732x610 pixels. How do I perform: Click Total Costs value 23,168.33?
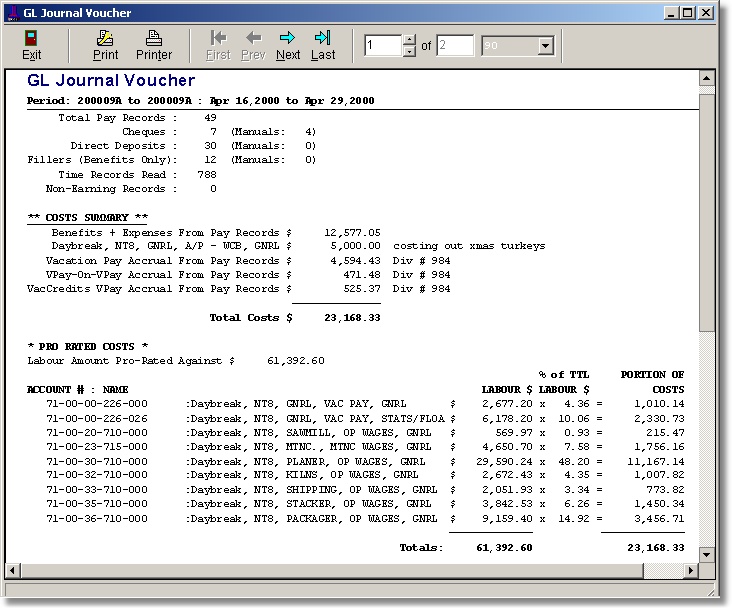pos(352,318)
